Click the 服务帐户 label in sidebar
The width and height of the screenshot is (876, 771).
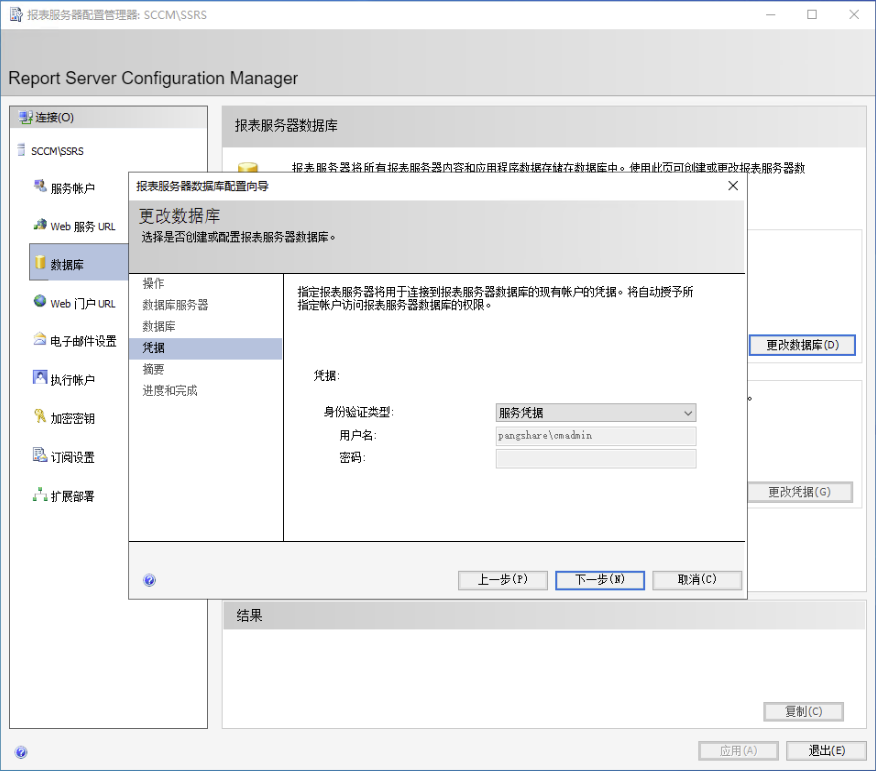(73, 188)
